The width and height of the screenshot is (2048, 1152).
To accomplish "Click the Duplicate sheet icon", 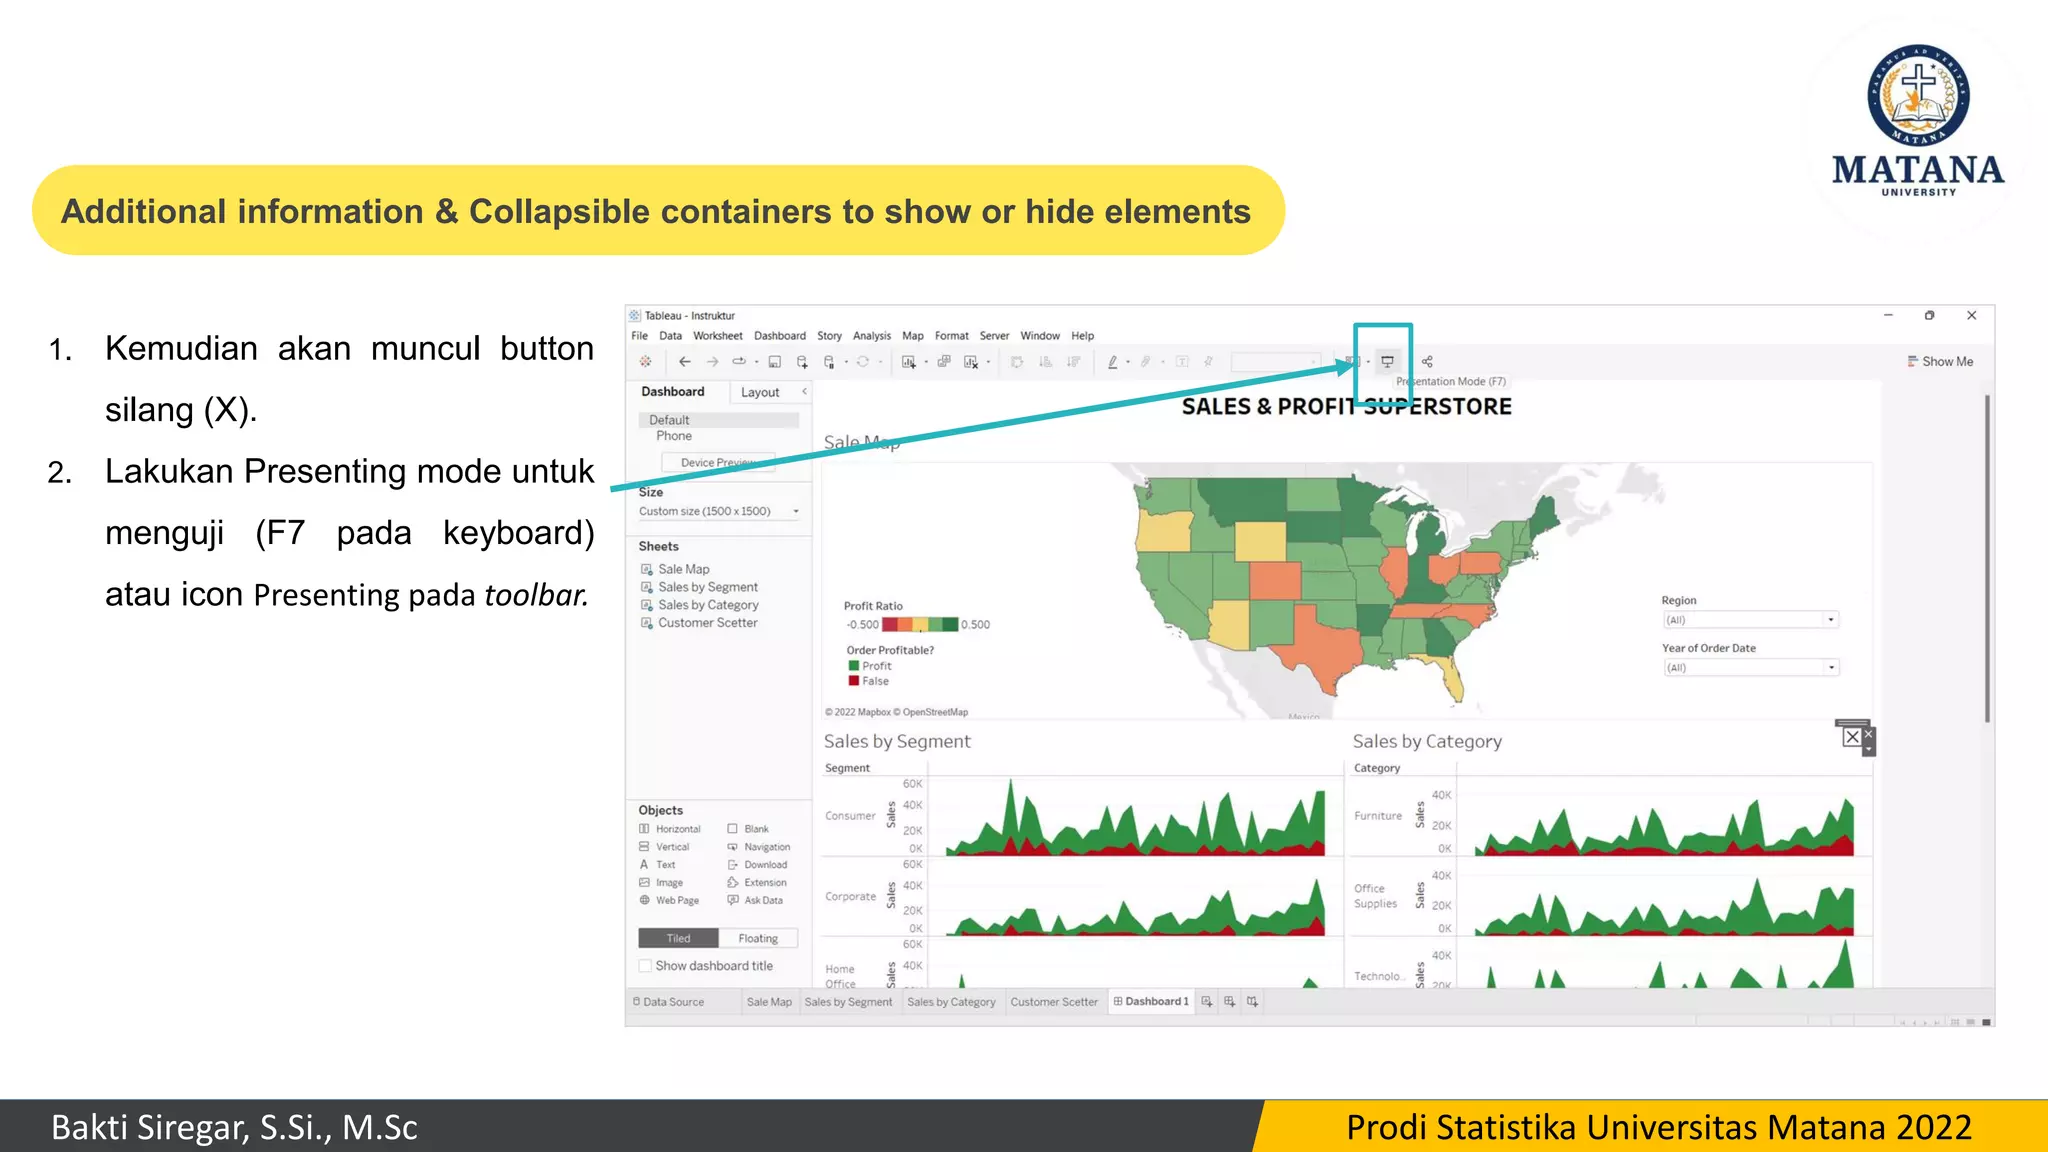I will [944, 362].
